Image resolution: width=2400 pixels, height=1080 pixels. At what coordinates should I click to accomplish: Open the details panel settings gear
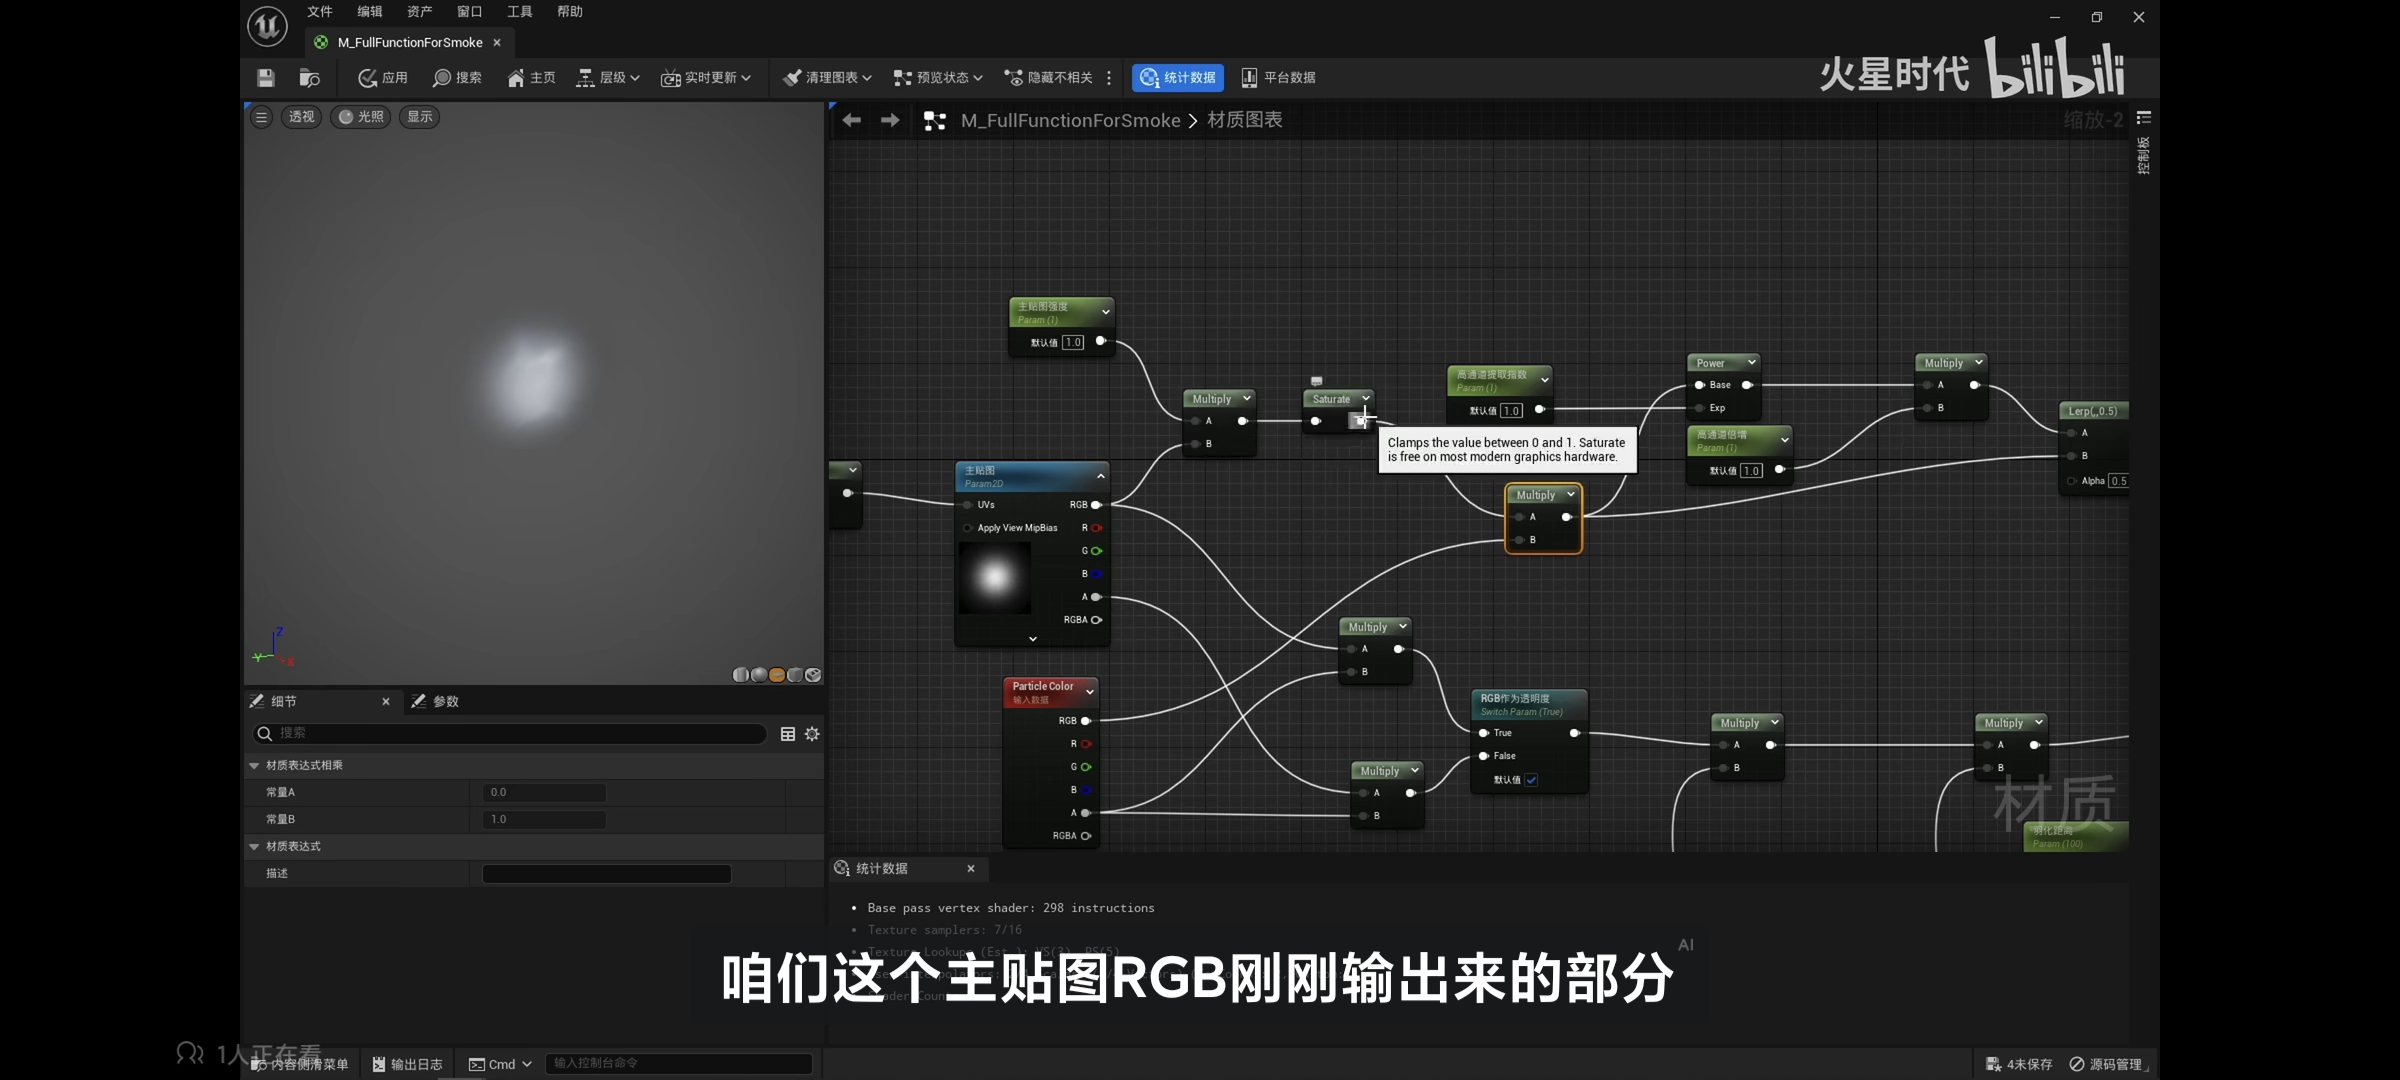[x=812, y=734]
